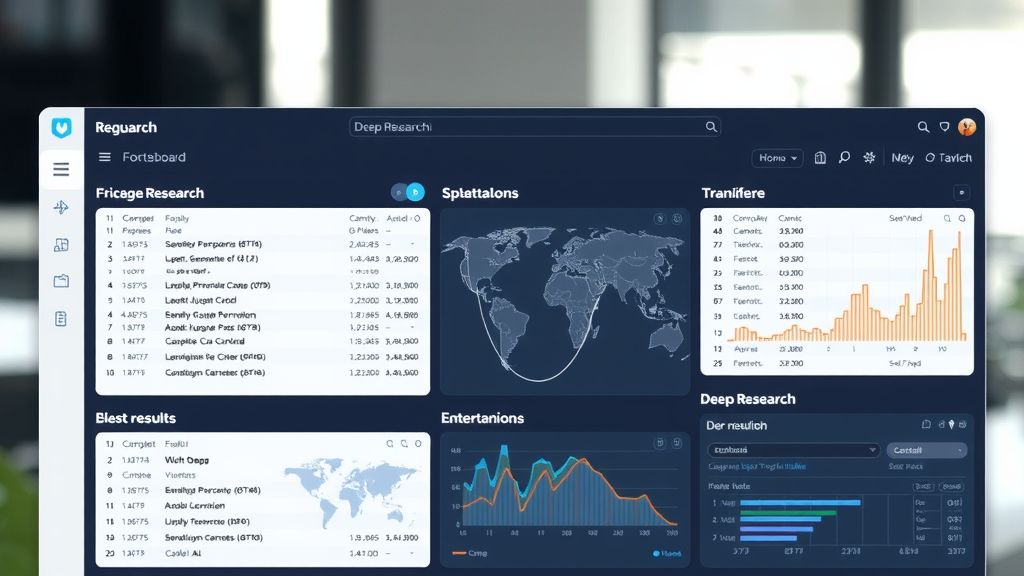Screen dimensions: 1024x576
Task: Click the small button beside Transifere heading
Action: tap(961, 192)
